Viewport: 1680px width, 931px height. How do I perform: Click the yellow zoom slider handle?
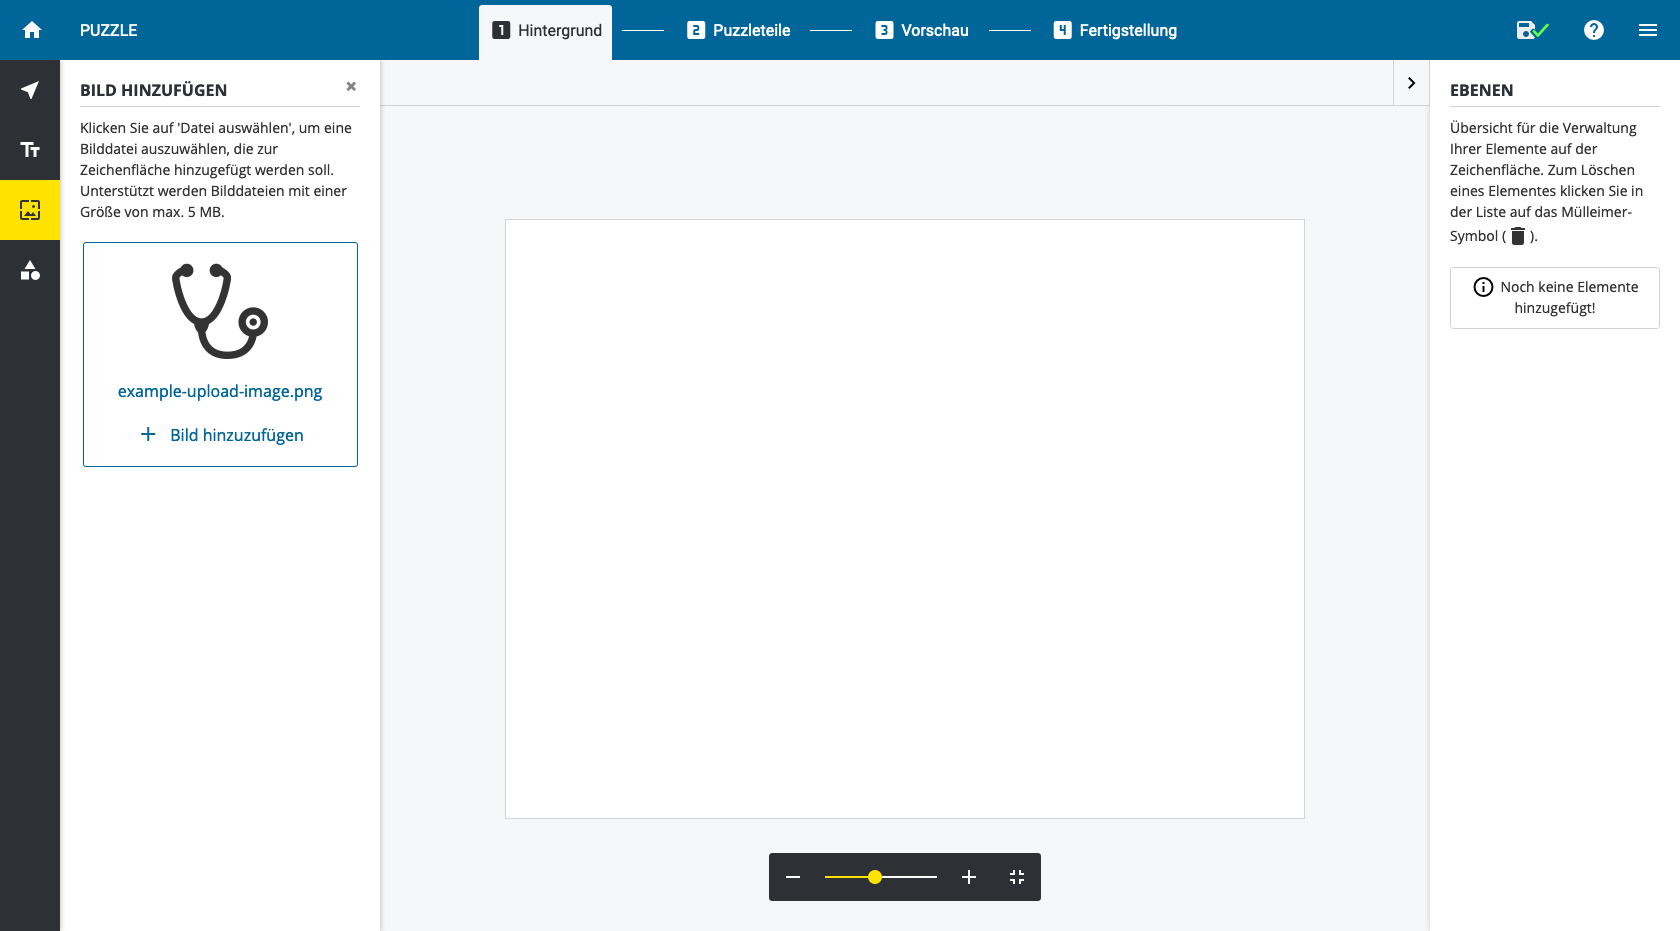click(x=875, y=877)
